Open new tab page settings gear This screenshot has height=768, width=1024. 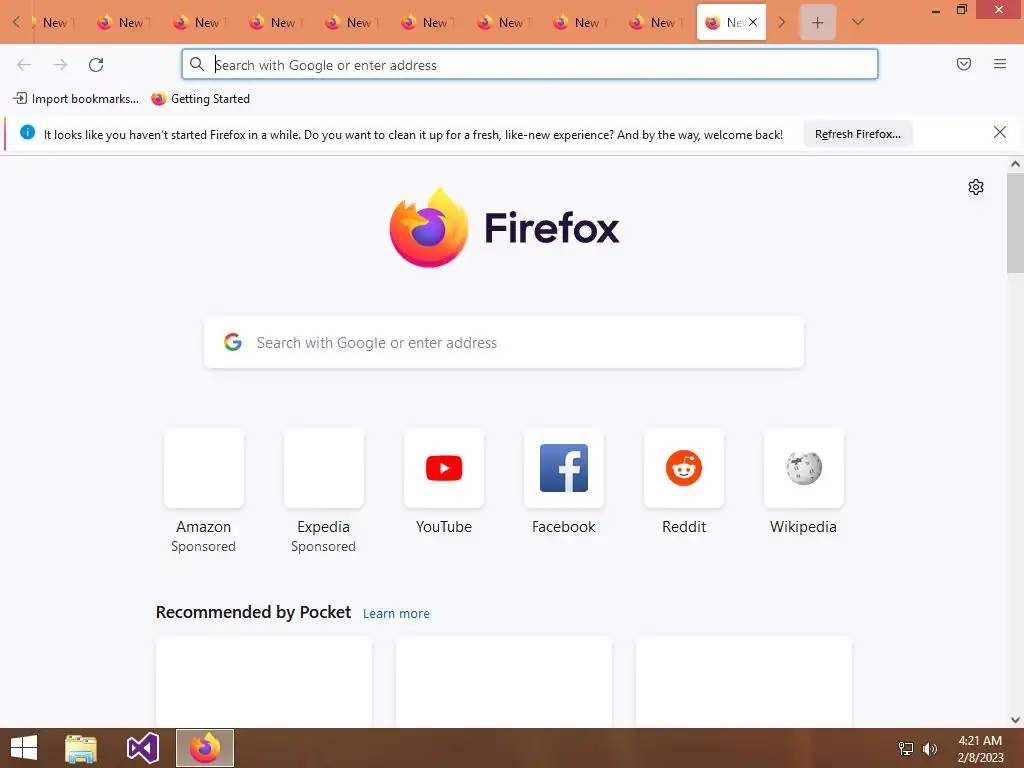pyautogui.click(x=976, y=187)
